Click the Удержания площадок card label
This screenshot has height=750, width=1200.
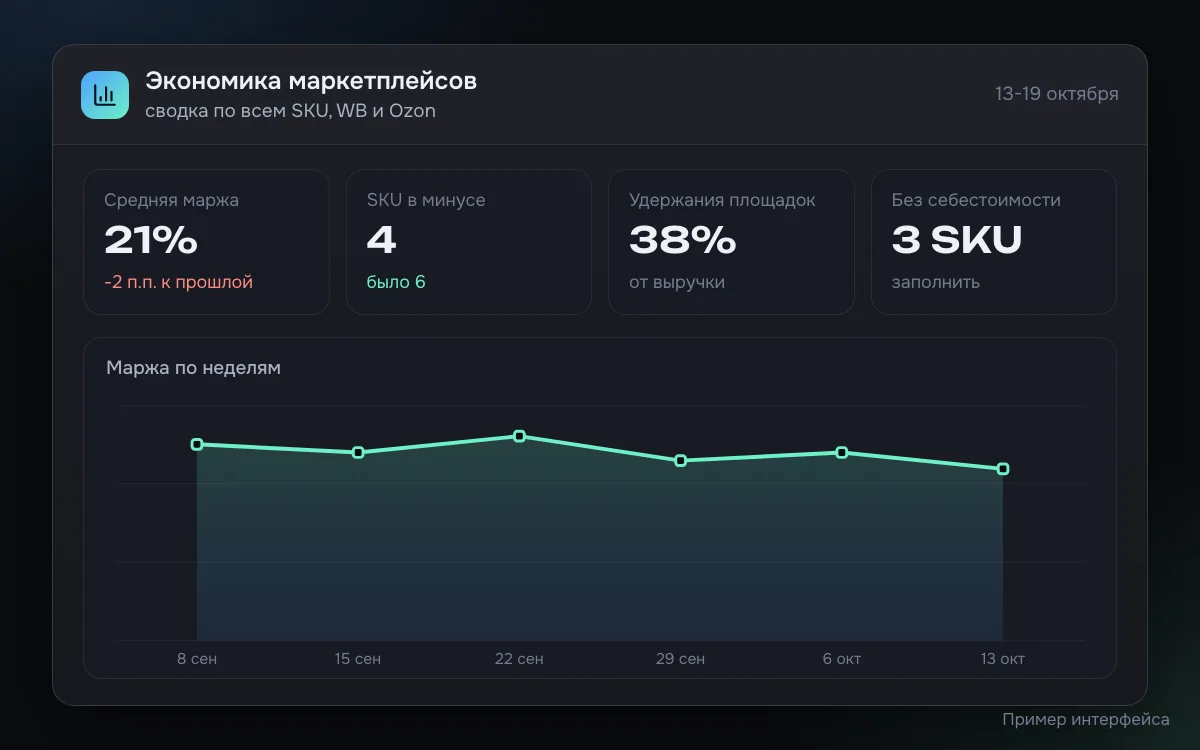pyautogui.click(x=723, y=200)
